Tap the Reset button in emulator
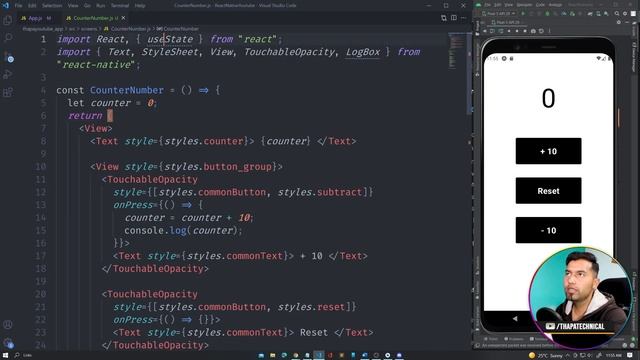640x360 pixels. tap(548, 191)
